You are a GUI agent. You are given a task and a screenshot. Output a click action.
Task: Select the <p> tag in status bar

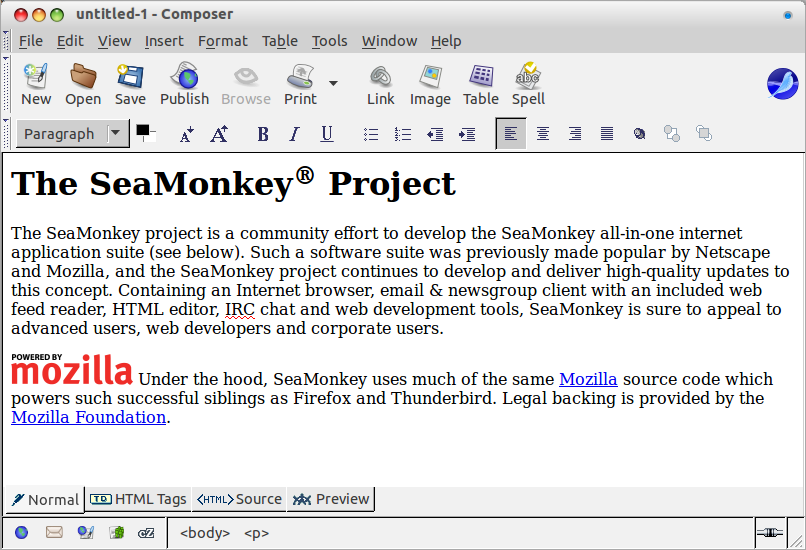coord(257,533)
